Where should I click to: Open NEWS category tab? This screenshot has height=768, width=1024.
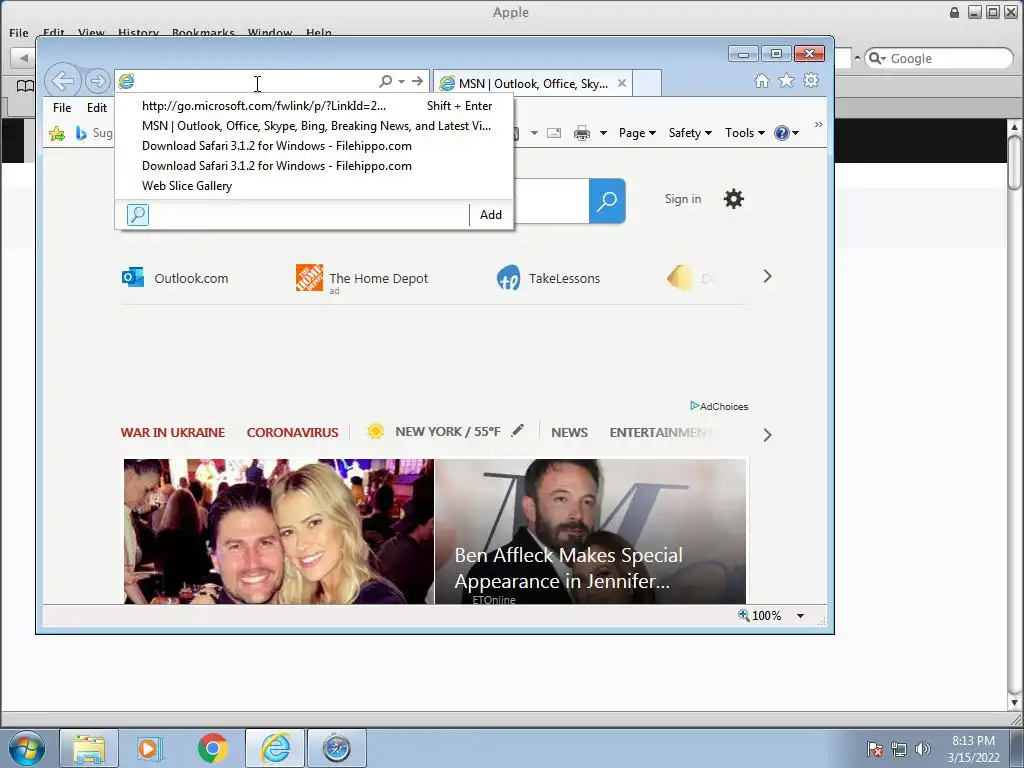pos(569,432)
